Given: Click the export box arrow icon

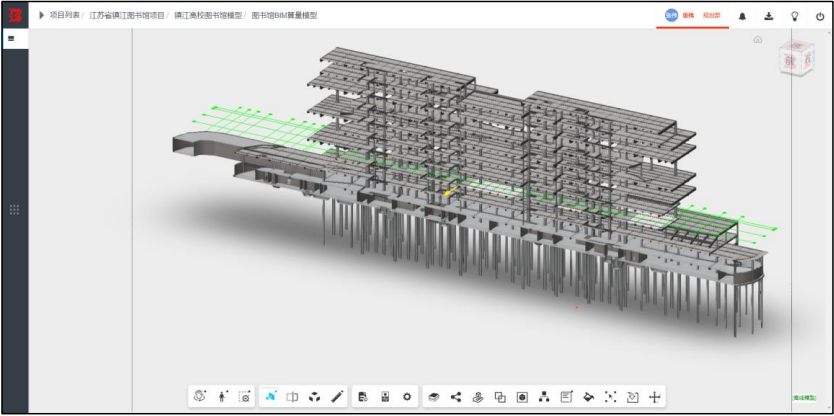Looking at the screenshot, I should click(x=632, y=396).
